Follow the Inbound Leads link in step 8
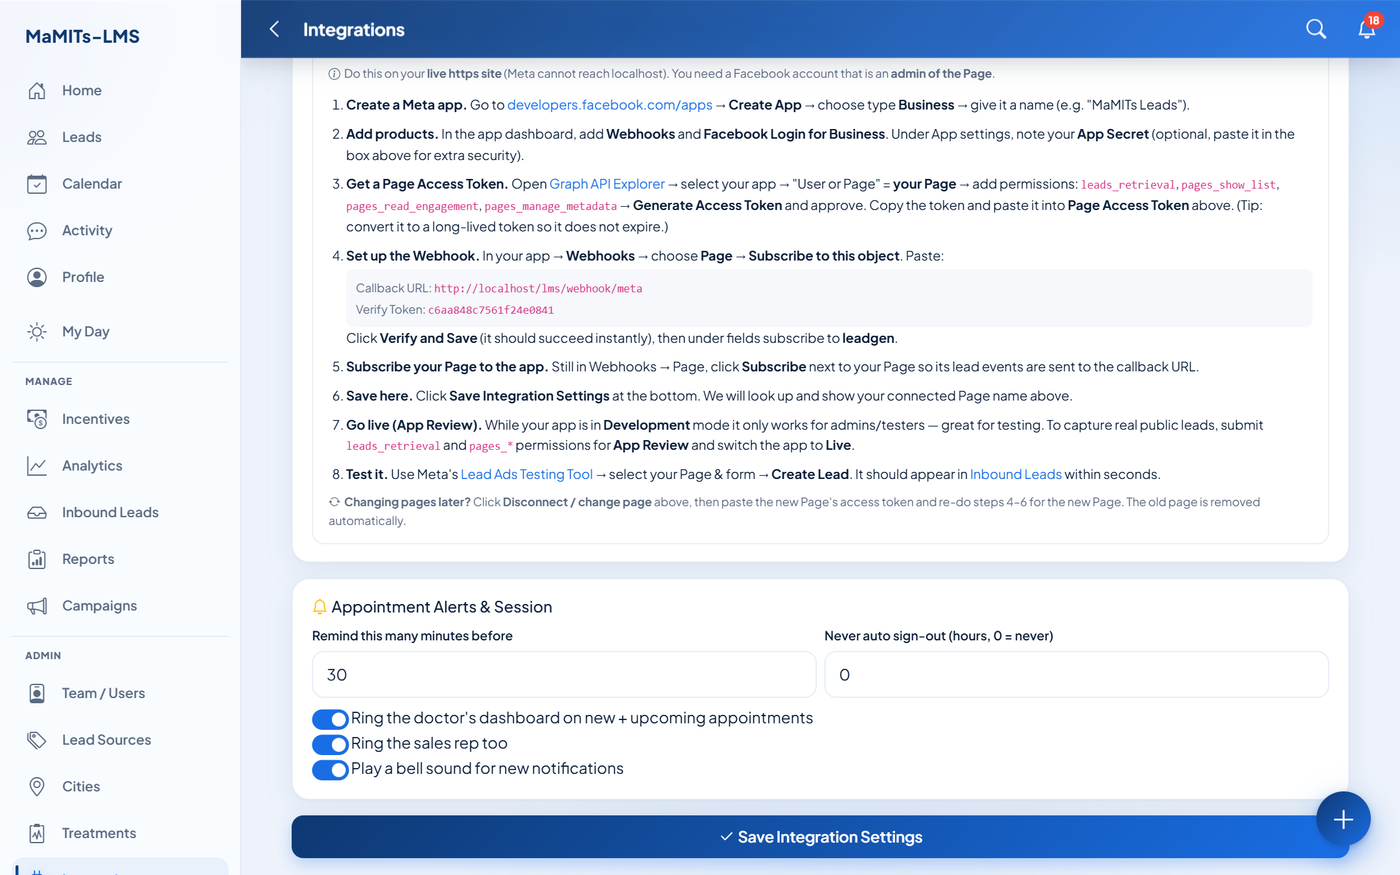 [x=1016, y=474]
